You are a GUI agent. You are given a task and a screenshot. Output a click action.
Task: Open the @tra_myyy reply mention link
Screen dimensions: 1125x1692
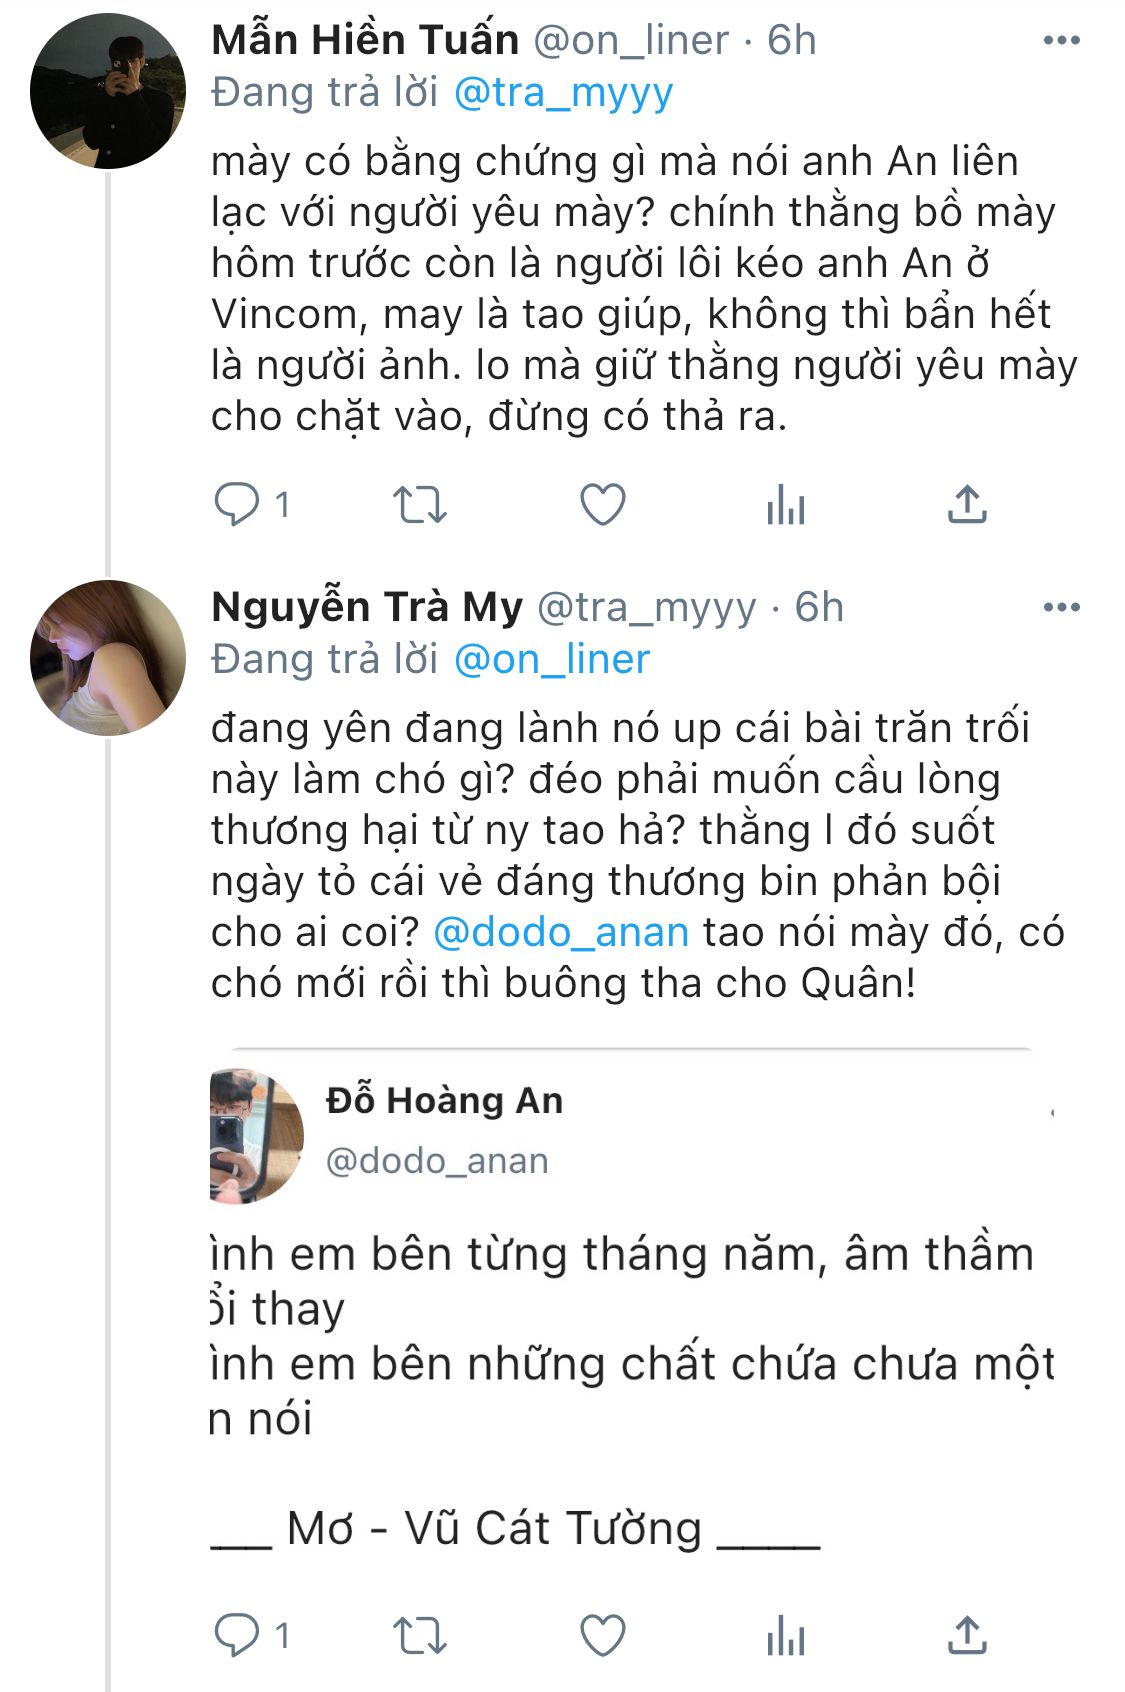563,93
